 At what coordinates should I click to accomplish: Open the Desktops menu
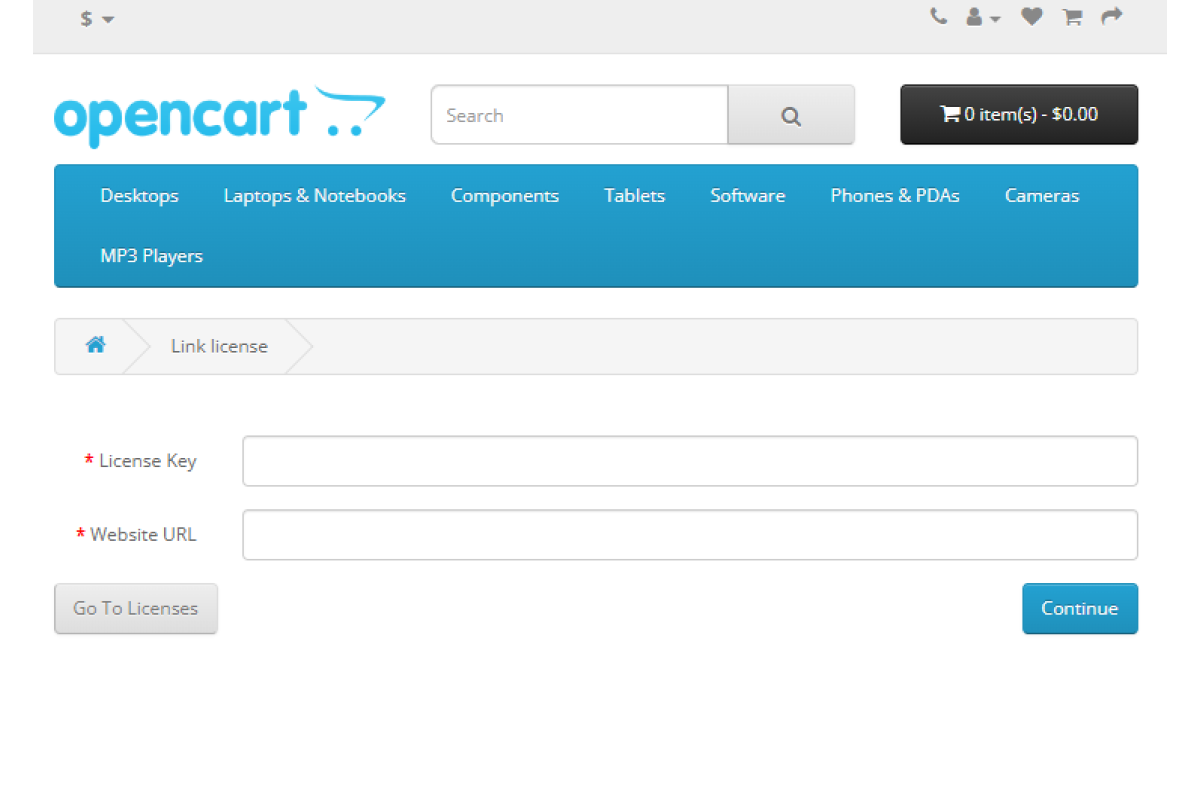(x=139, y=196)
